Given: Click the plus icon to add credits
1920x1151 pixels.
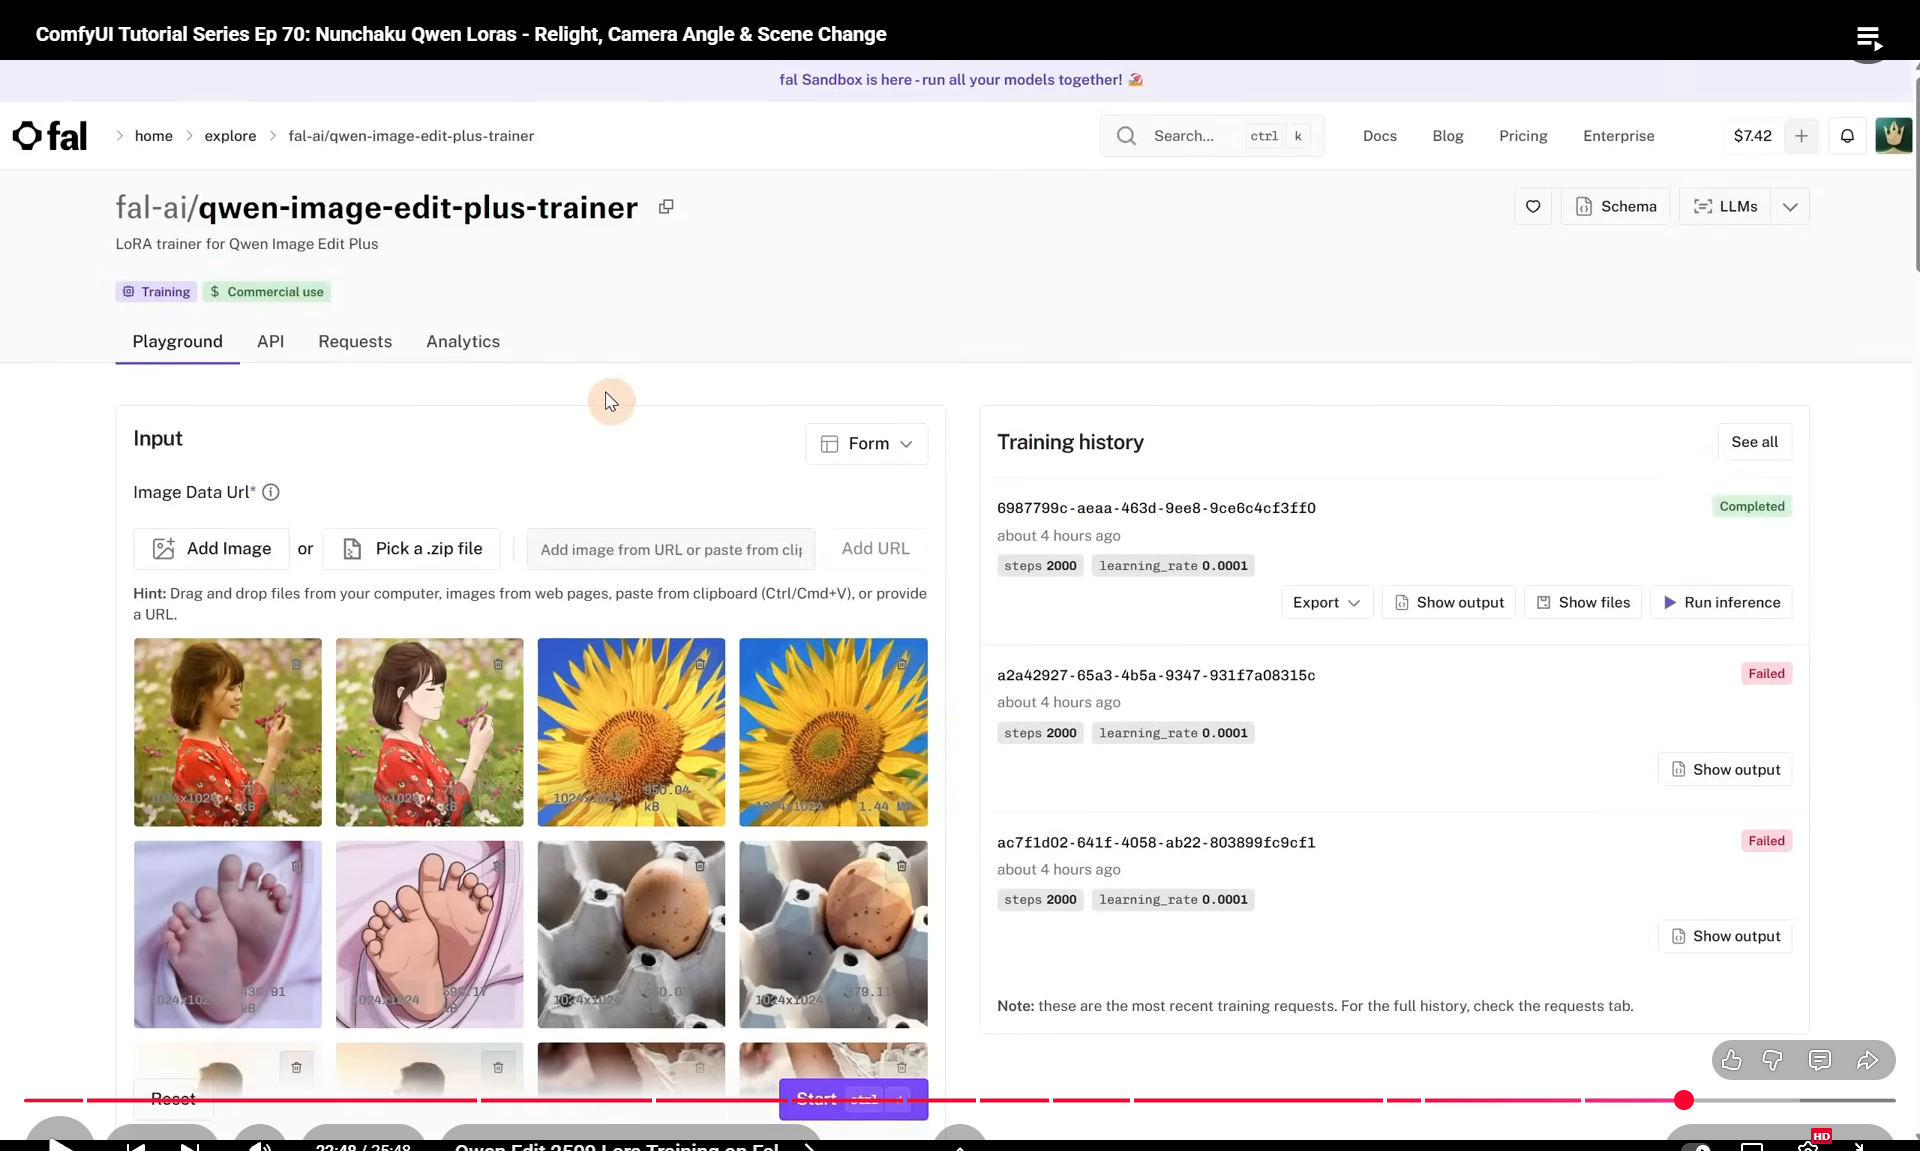Looking at the screenshot, I should 1801,136.
